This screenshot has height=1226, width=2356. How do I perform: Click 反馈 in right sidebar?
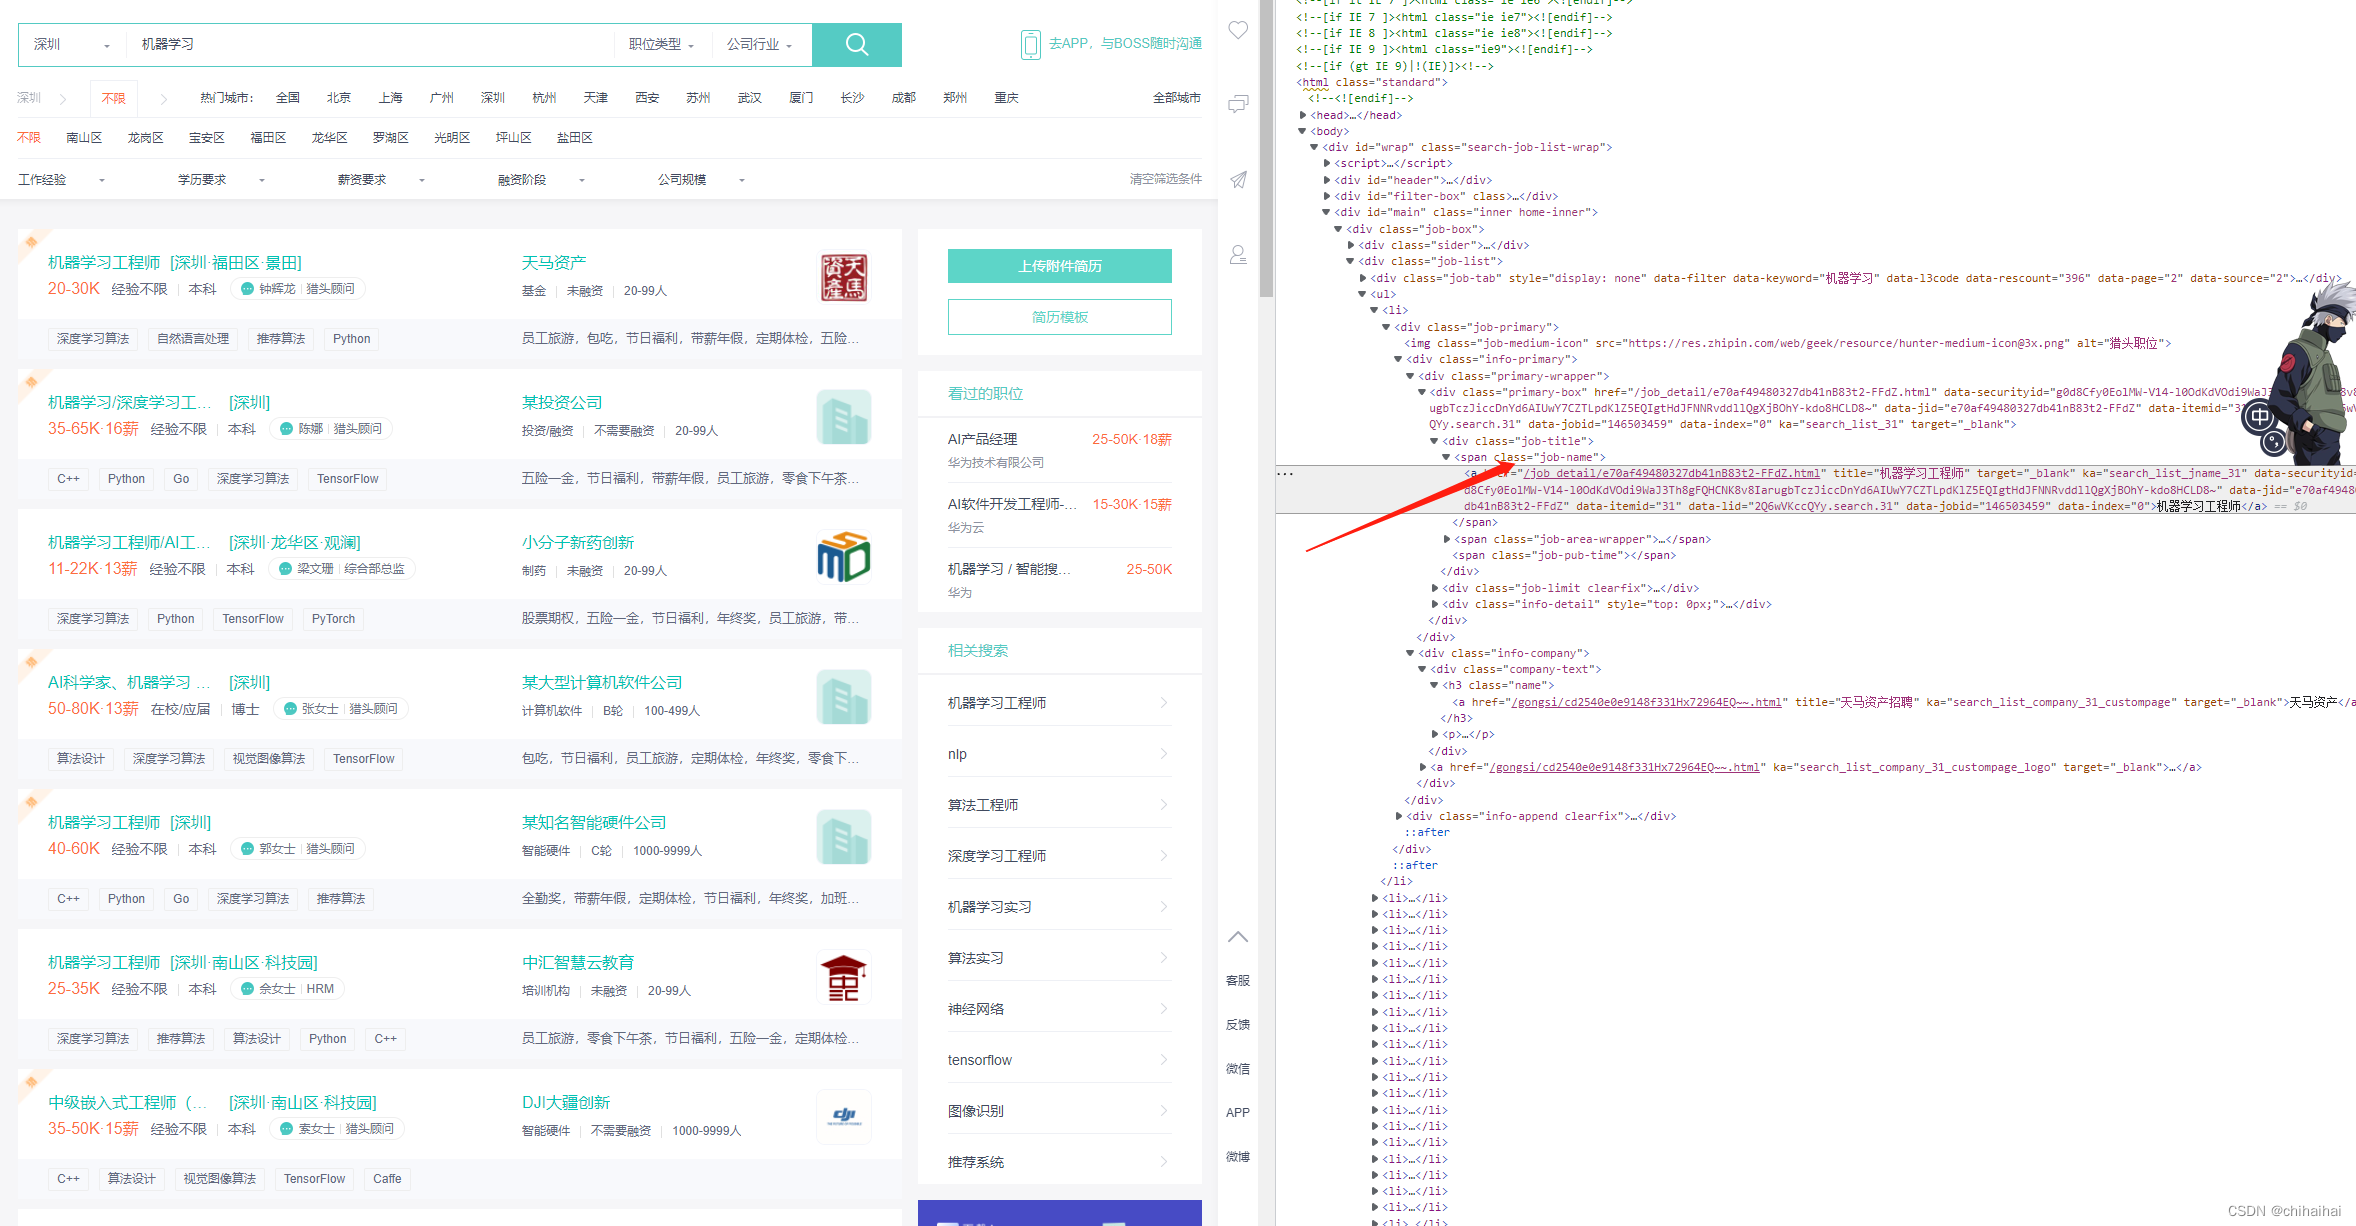(1238, 1025)
